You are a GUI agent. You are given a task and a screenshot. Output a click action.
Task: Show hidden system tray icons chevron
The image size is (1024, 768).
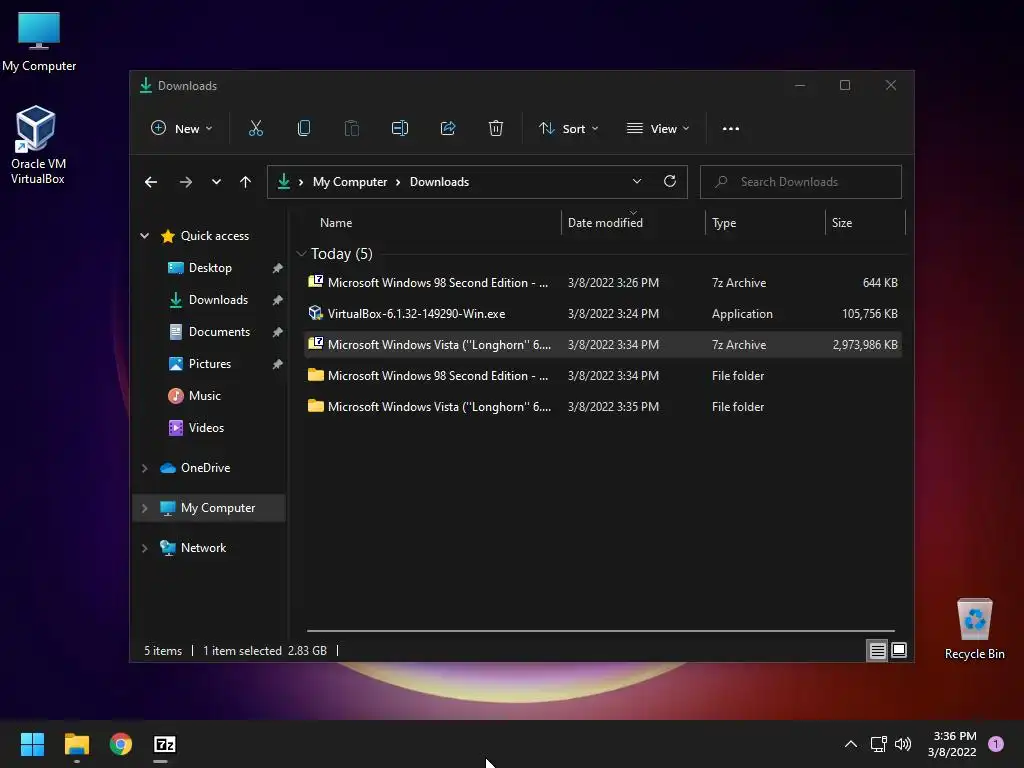tap(851, 744)
